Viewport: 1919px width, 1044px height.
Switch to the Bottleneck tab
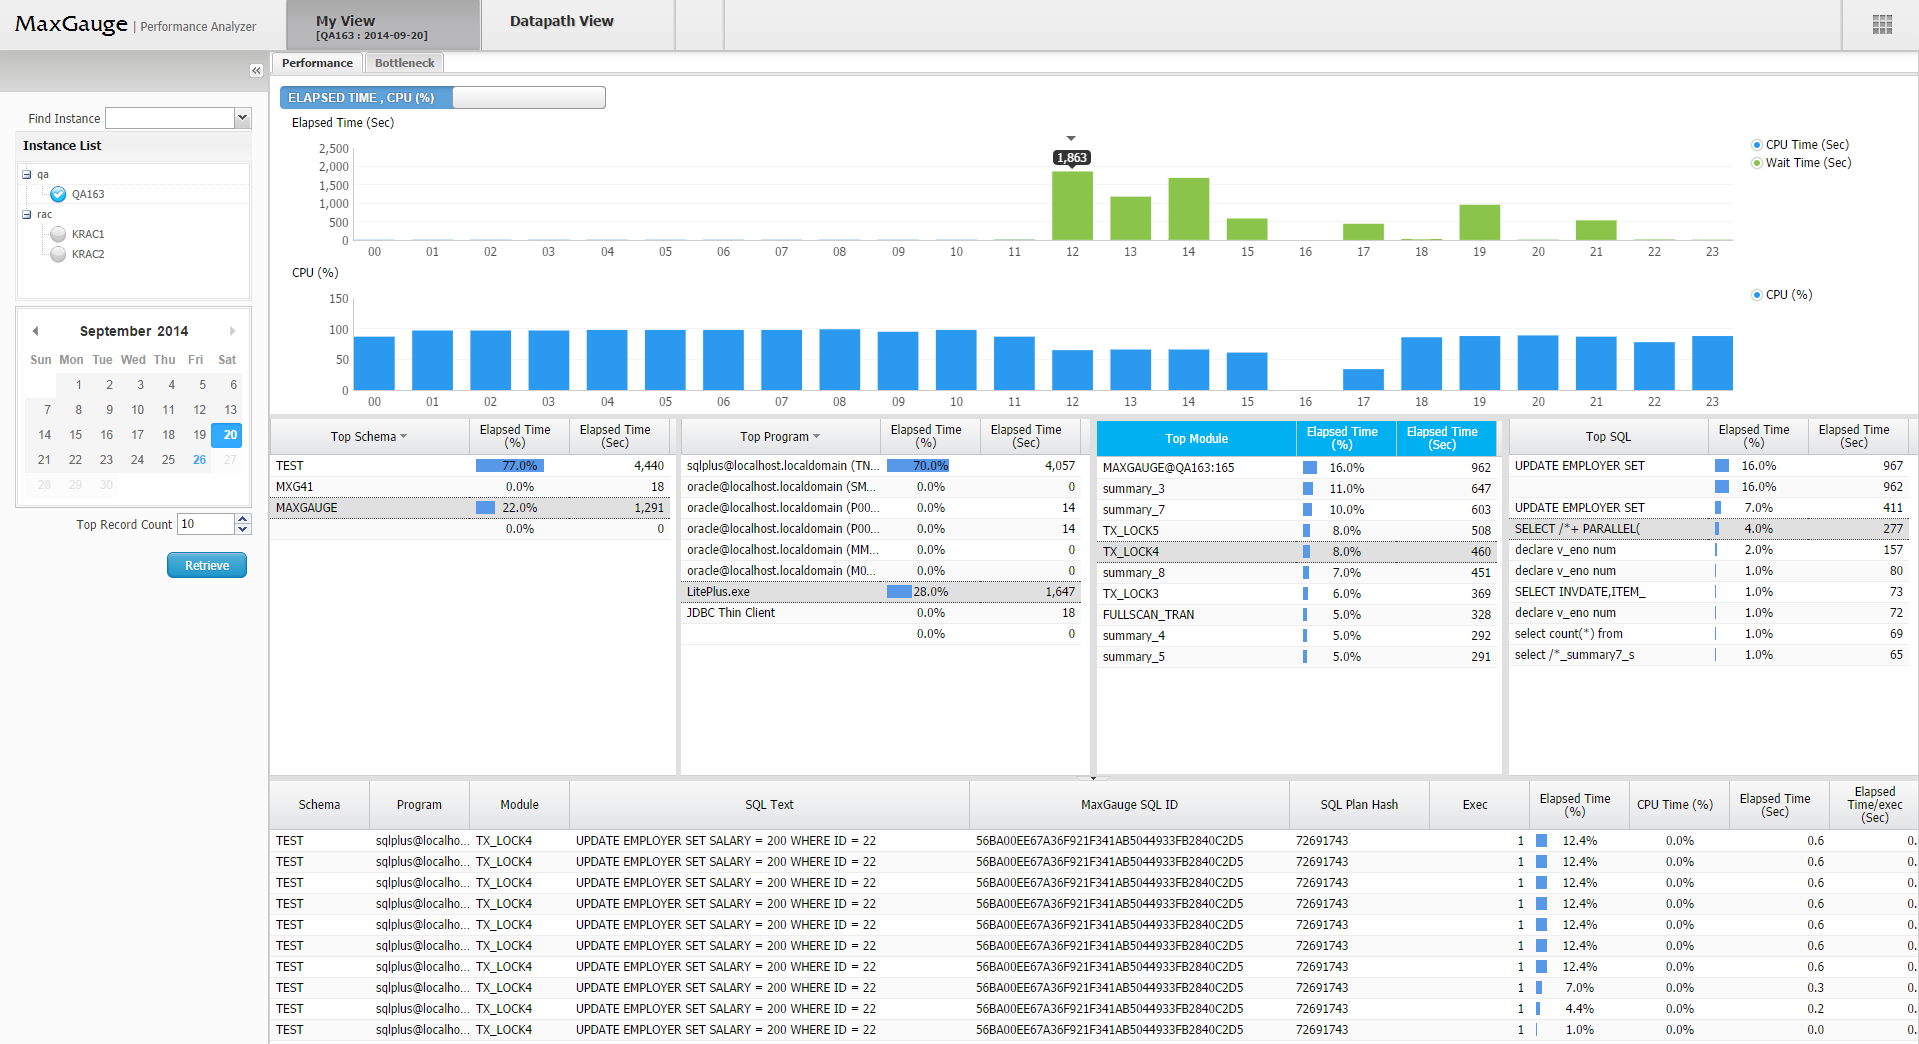[x=404, y=63]
